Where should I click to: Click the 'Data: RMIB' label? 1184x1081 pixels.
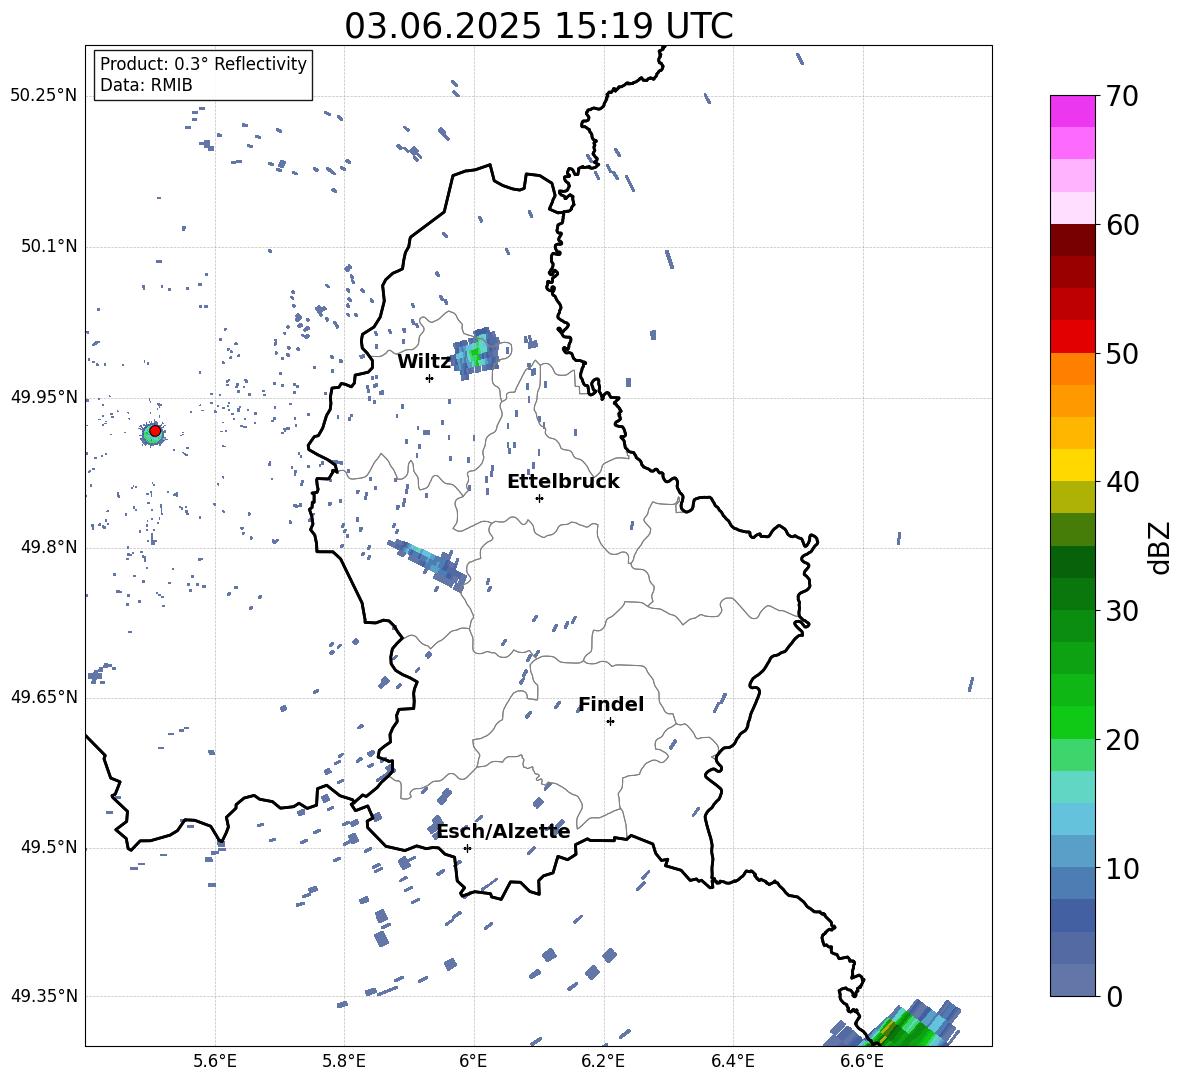(x=146, y=85)
